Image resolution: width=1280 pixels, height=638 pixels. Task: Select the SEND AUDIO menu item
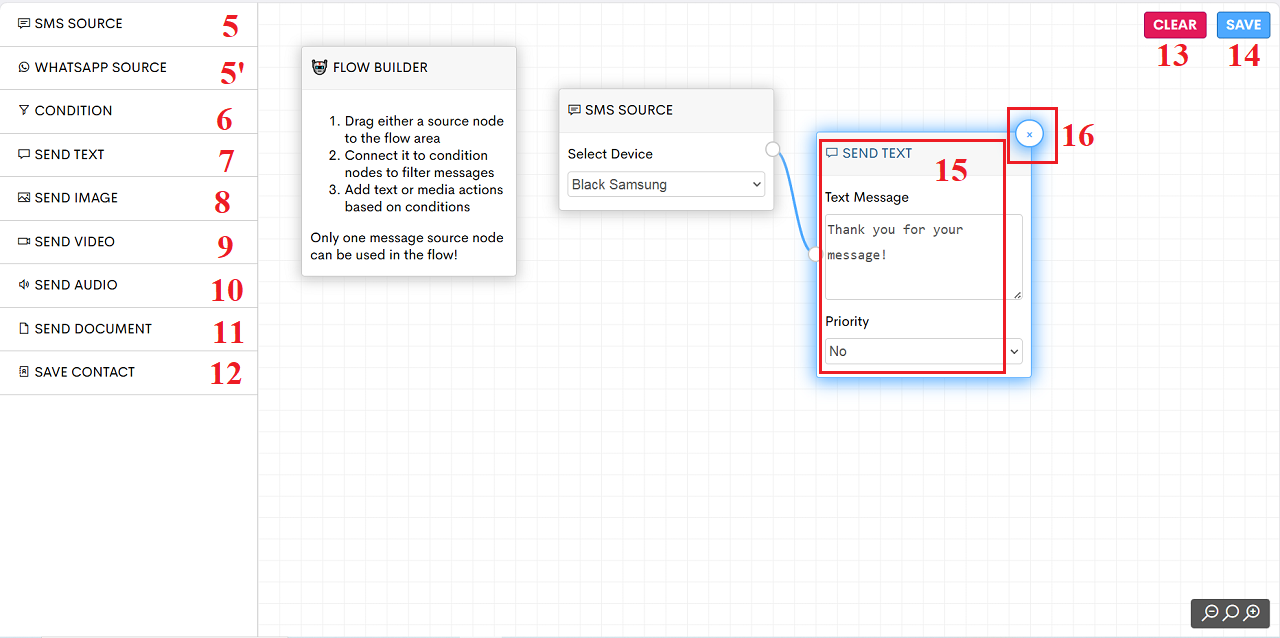point(128,284)
